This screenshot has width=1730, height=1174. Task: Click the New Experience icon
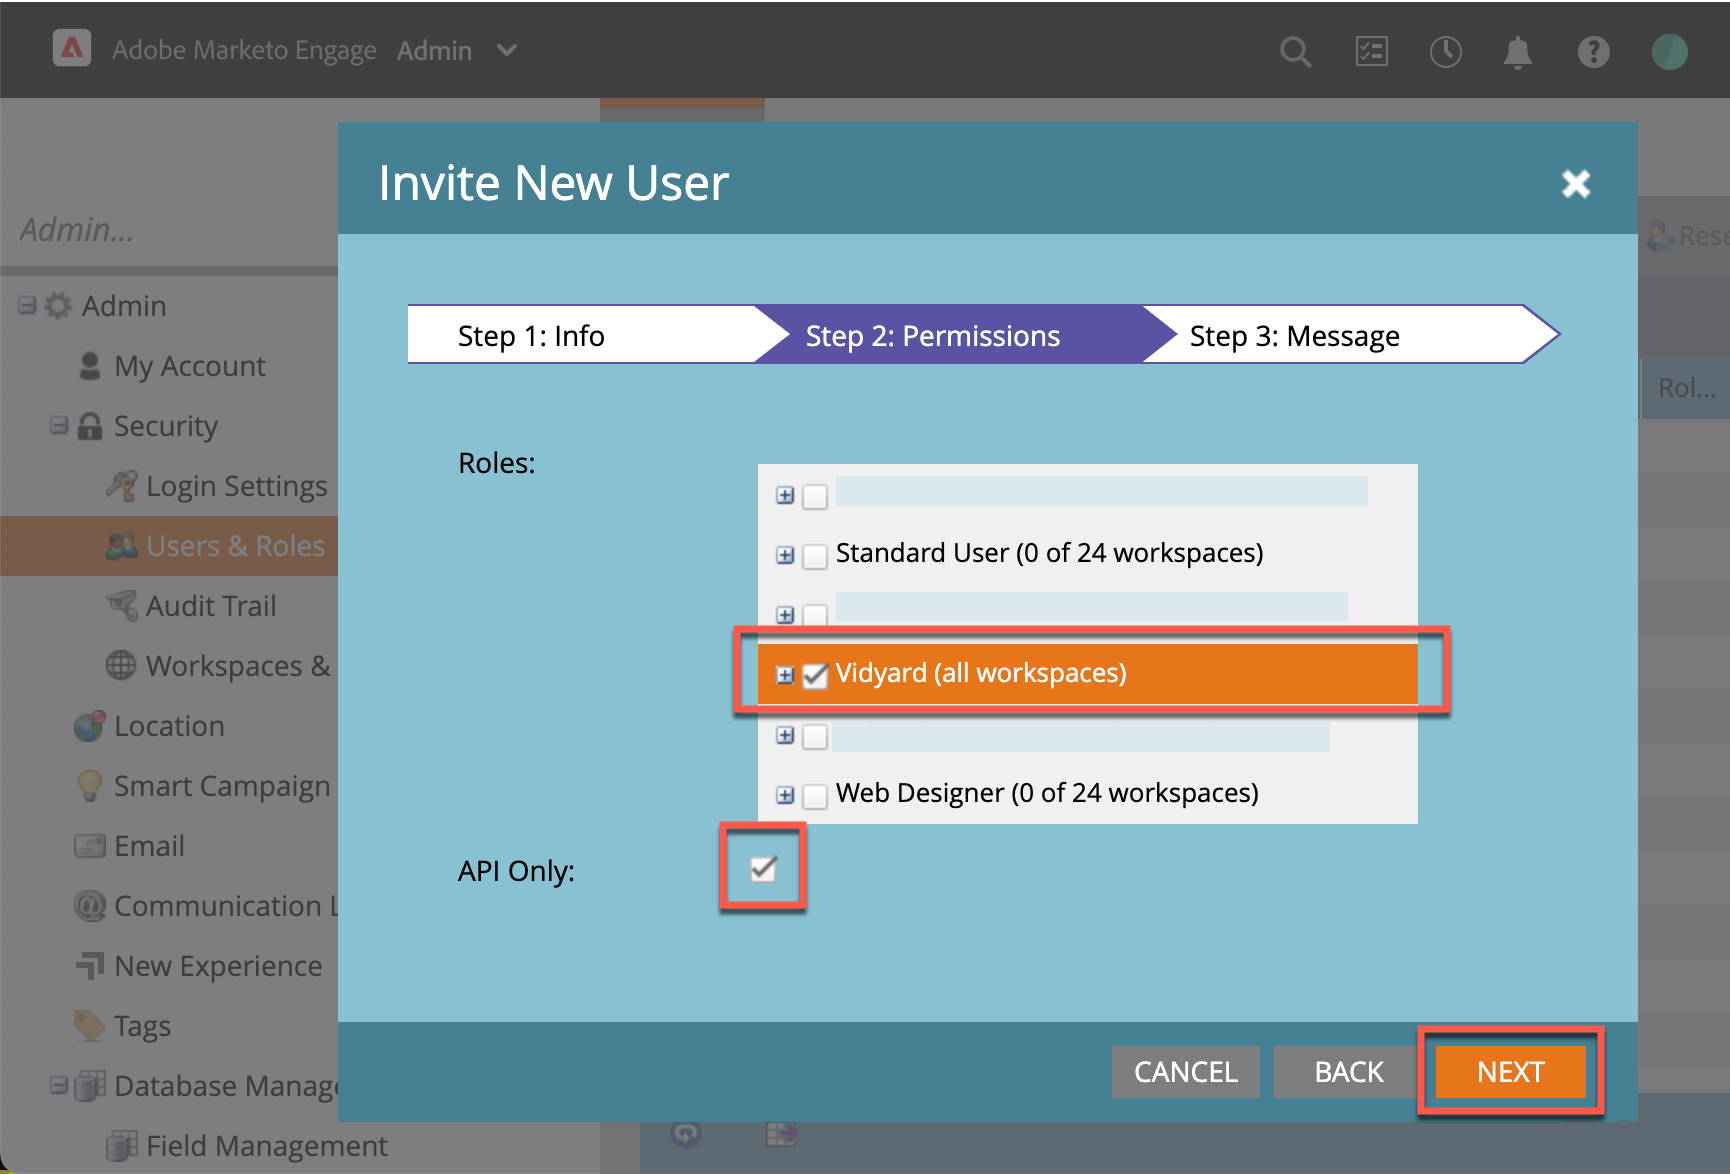(x=90, y=966)
